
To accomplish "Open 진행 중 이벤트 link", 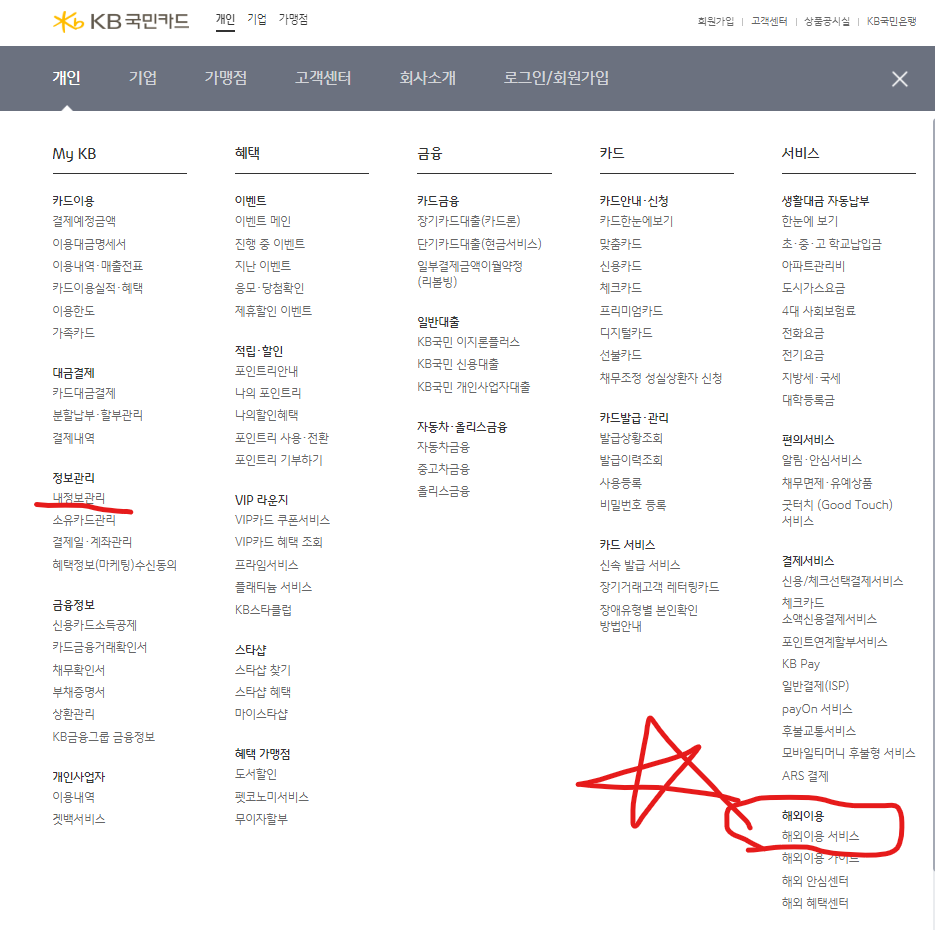I will click(270, 244).
